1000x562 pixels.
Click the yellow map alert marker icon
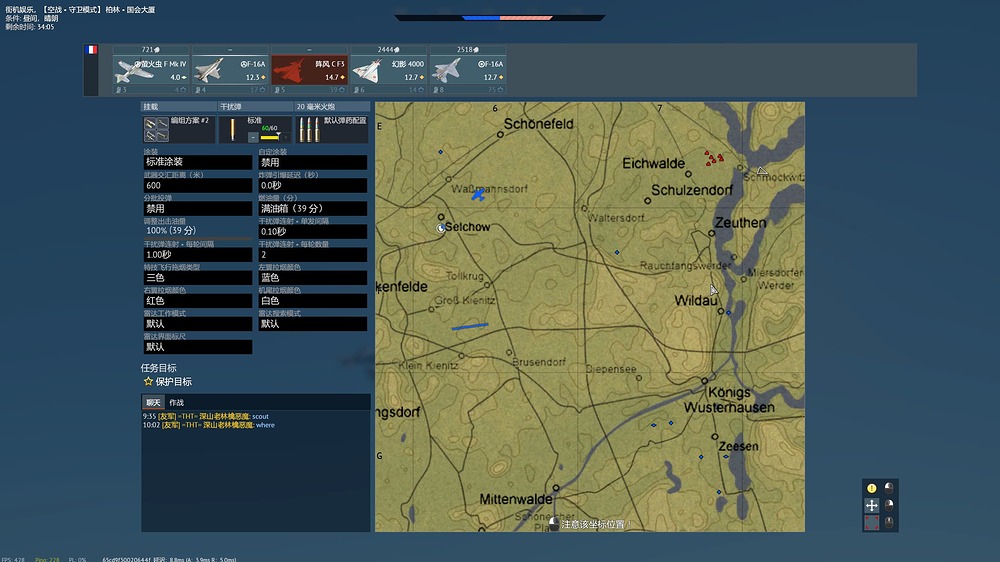click(x=871, y=488)
